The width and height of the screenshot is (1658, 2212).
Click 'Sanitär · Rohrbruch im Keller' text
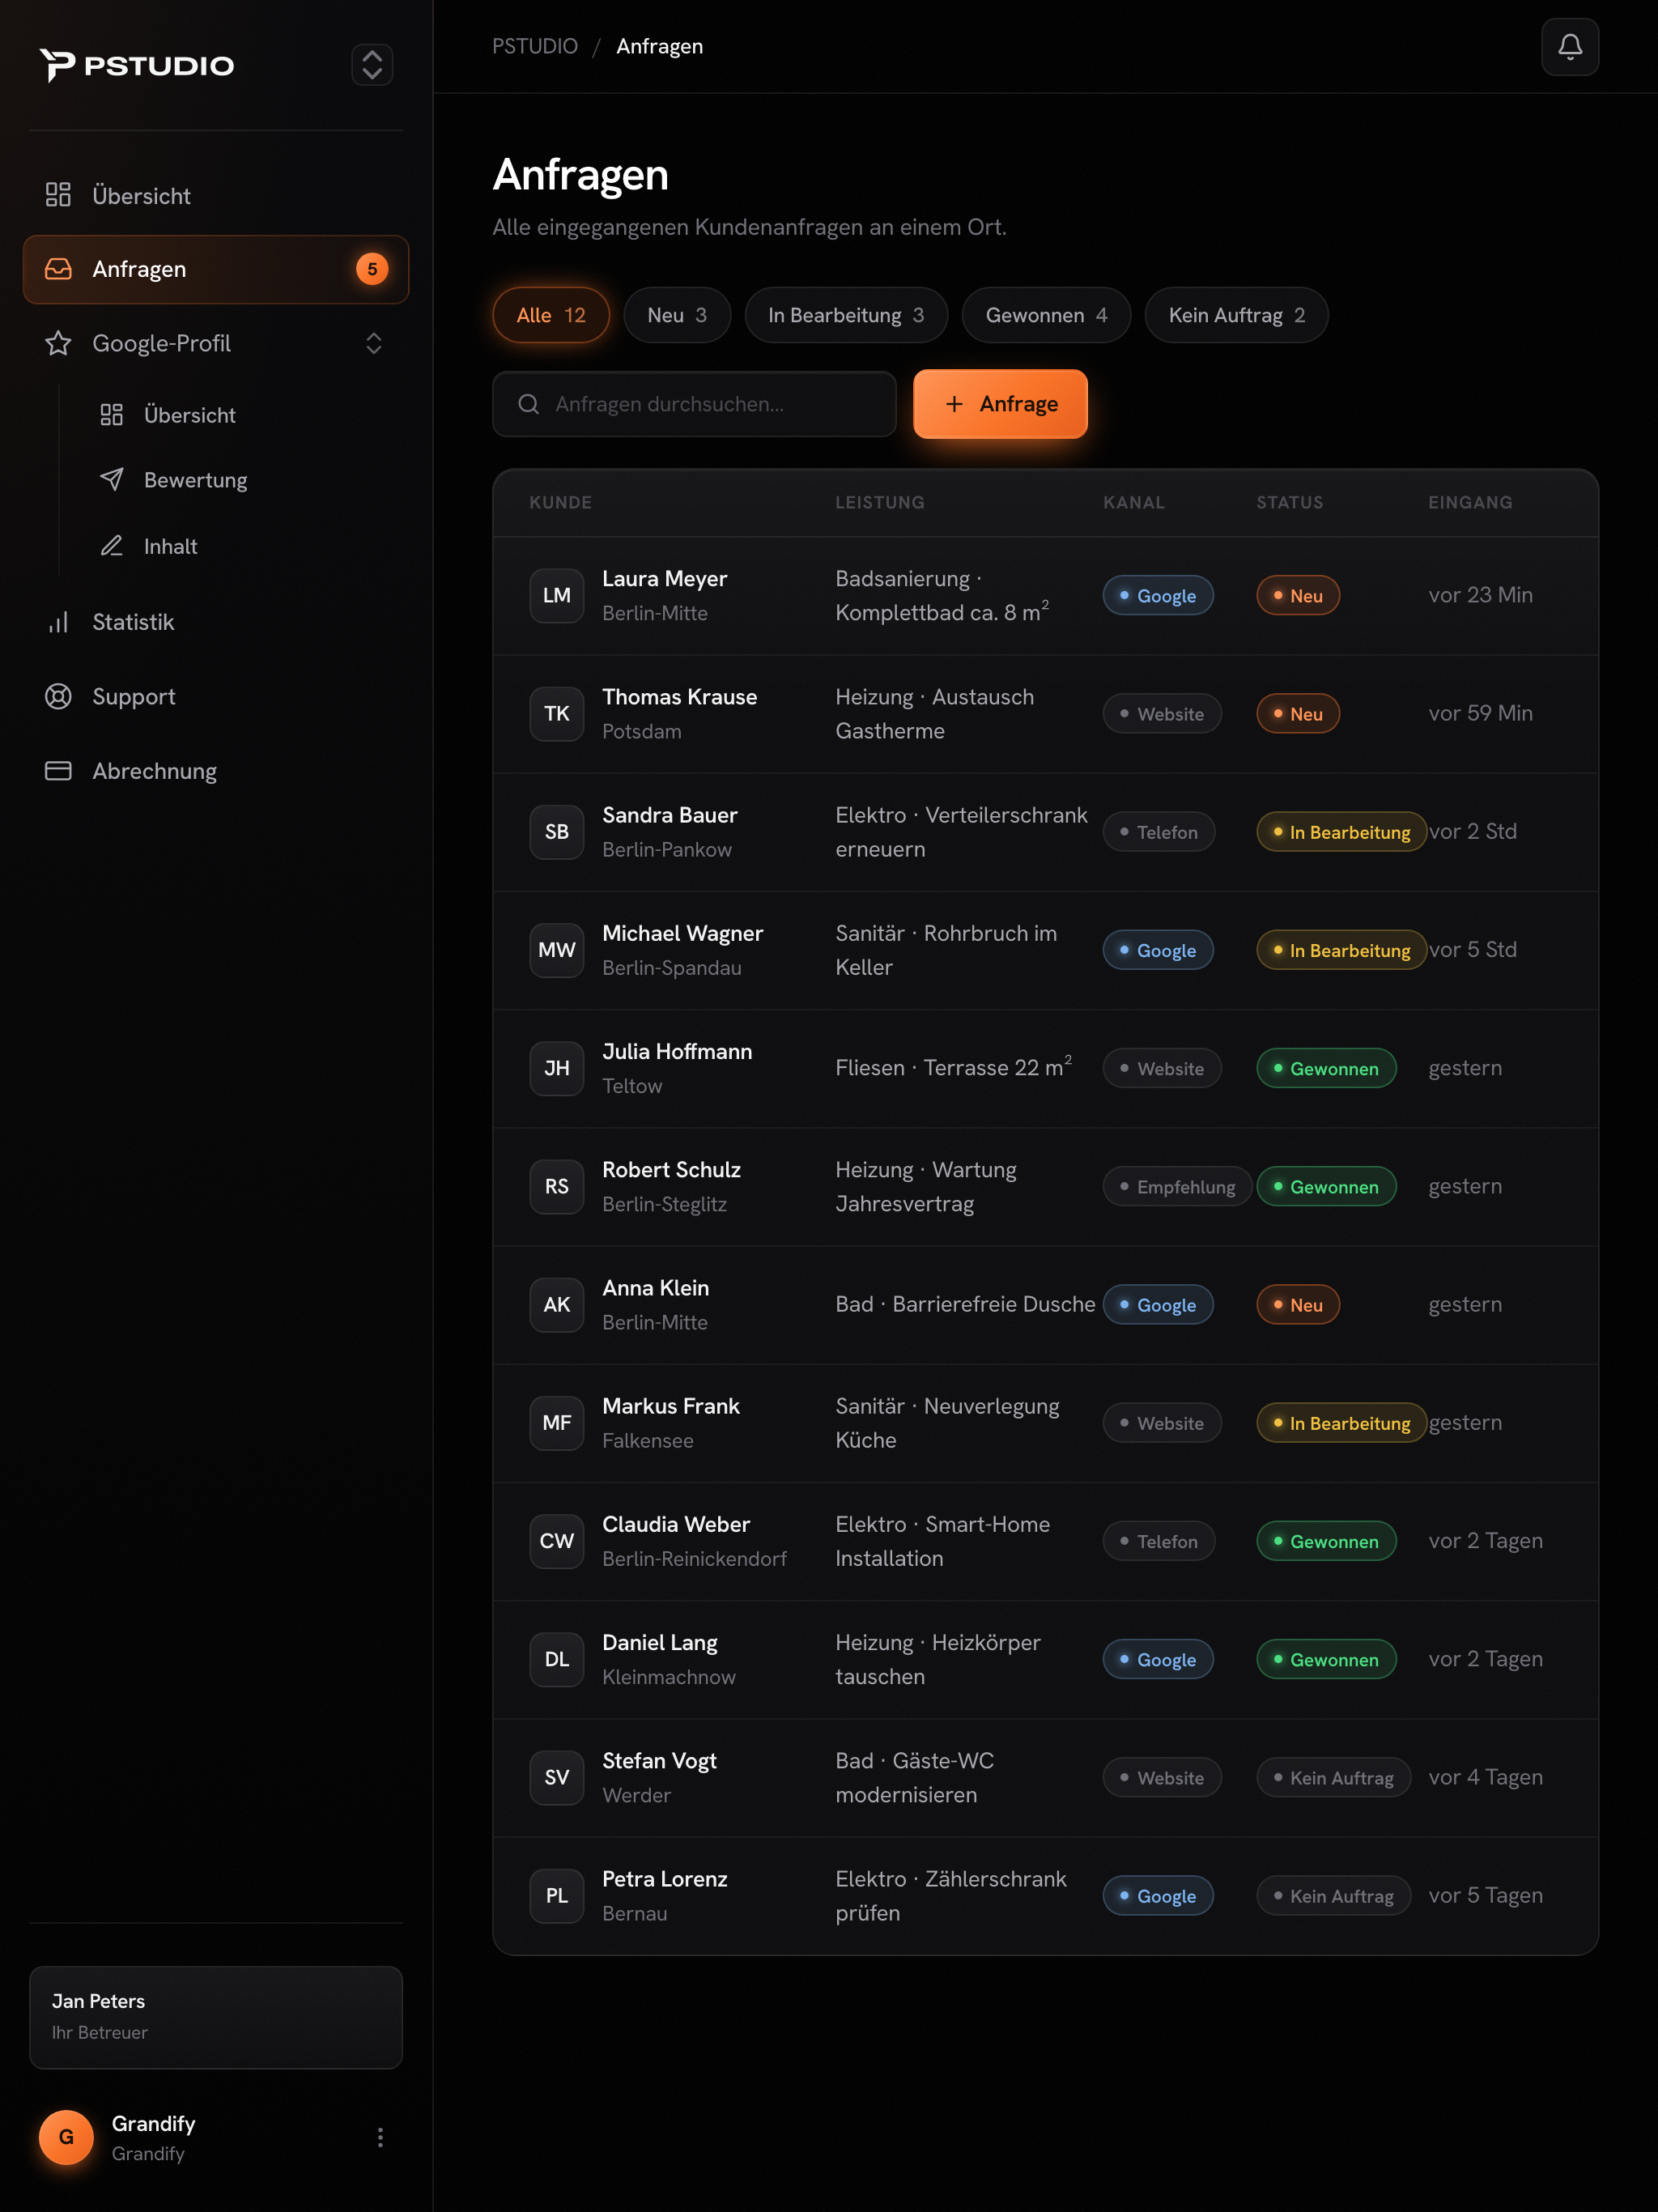946,950
